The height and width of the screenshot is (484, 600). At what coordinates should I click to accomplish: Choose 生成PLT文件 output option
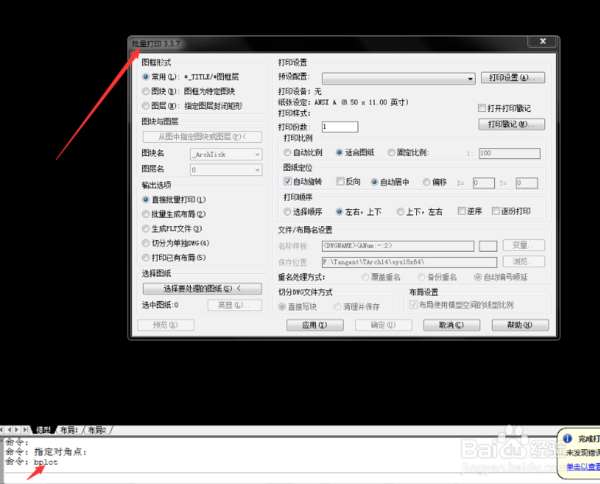[146, 229]
